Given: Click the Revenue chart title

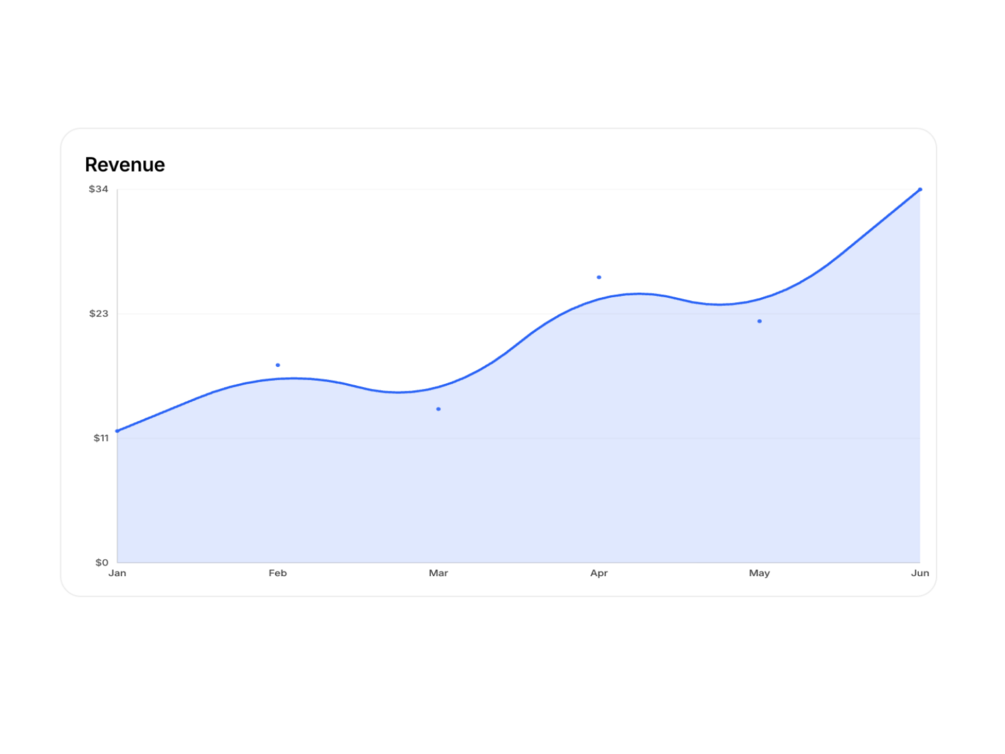Looking at the screenshot, I should click(125, 165).
